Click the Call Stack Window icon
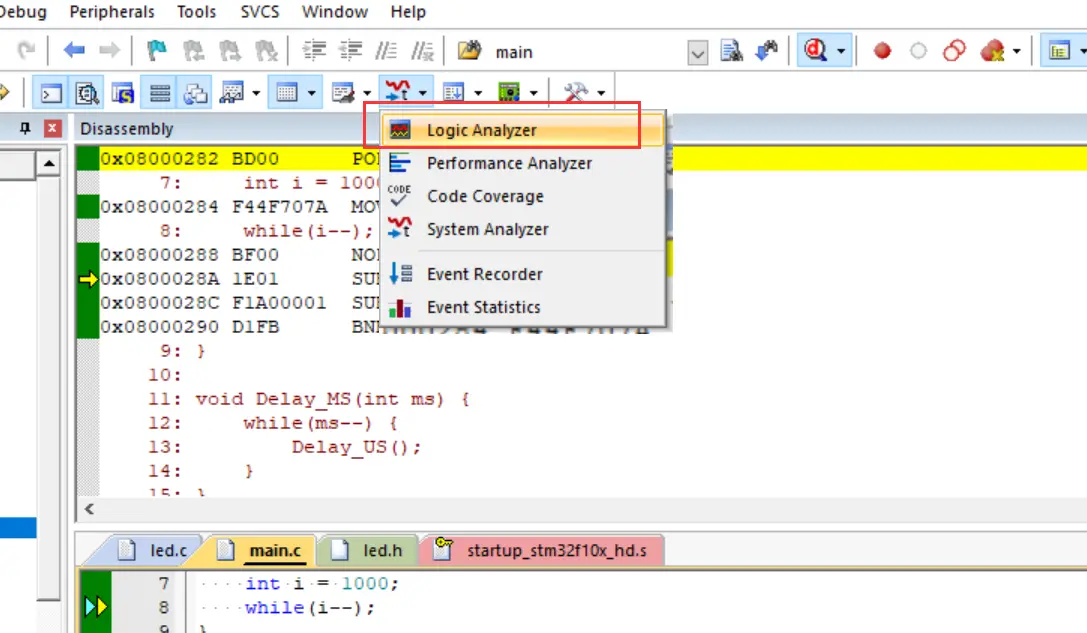 tap(196, 93)
